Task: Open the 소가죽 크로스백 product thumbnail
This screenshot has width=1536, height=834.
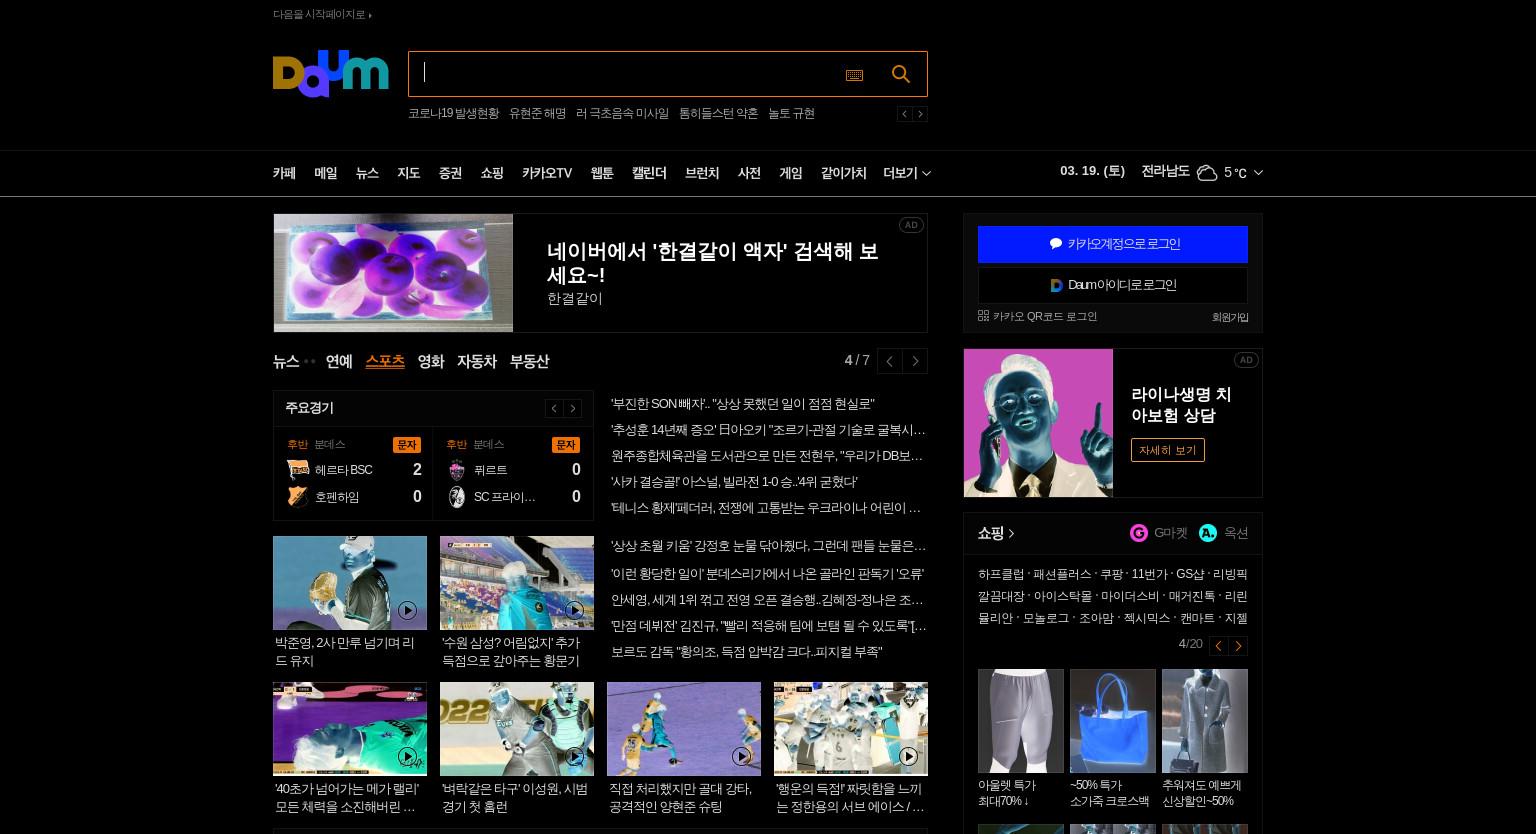Action: (x=1113, y=721)
